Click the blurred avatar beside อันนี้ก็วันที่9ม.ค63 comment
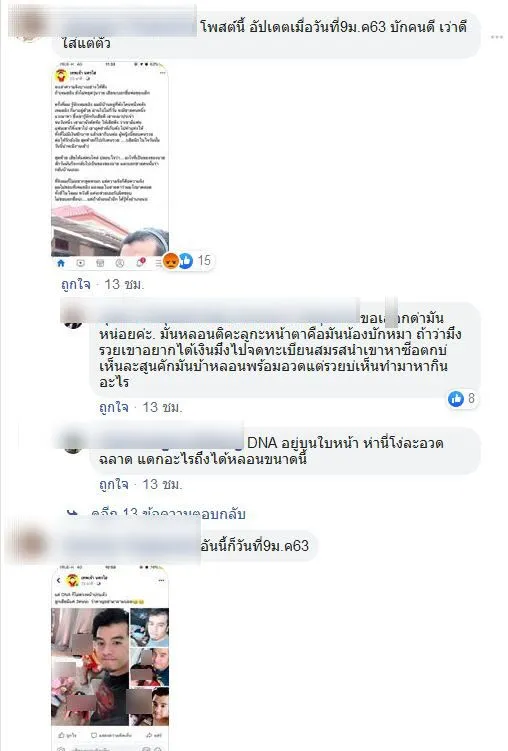Image resolution: width=508 pixels, height=751 pixels. [29, 544]
